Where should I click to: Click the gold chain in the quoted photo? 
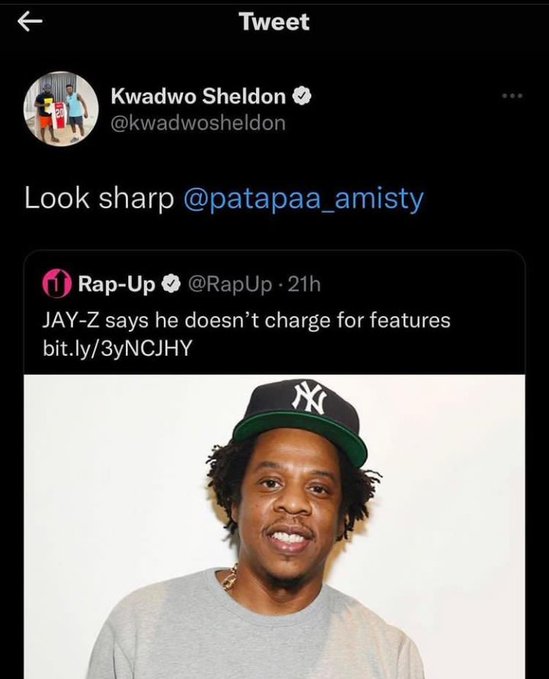230,578
